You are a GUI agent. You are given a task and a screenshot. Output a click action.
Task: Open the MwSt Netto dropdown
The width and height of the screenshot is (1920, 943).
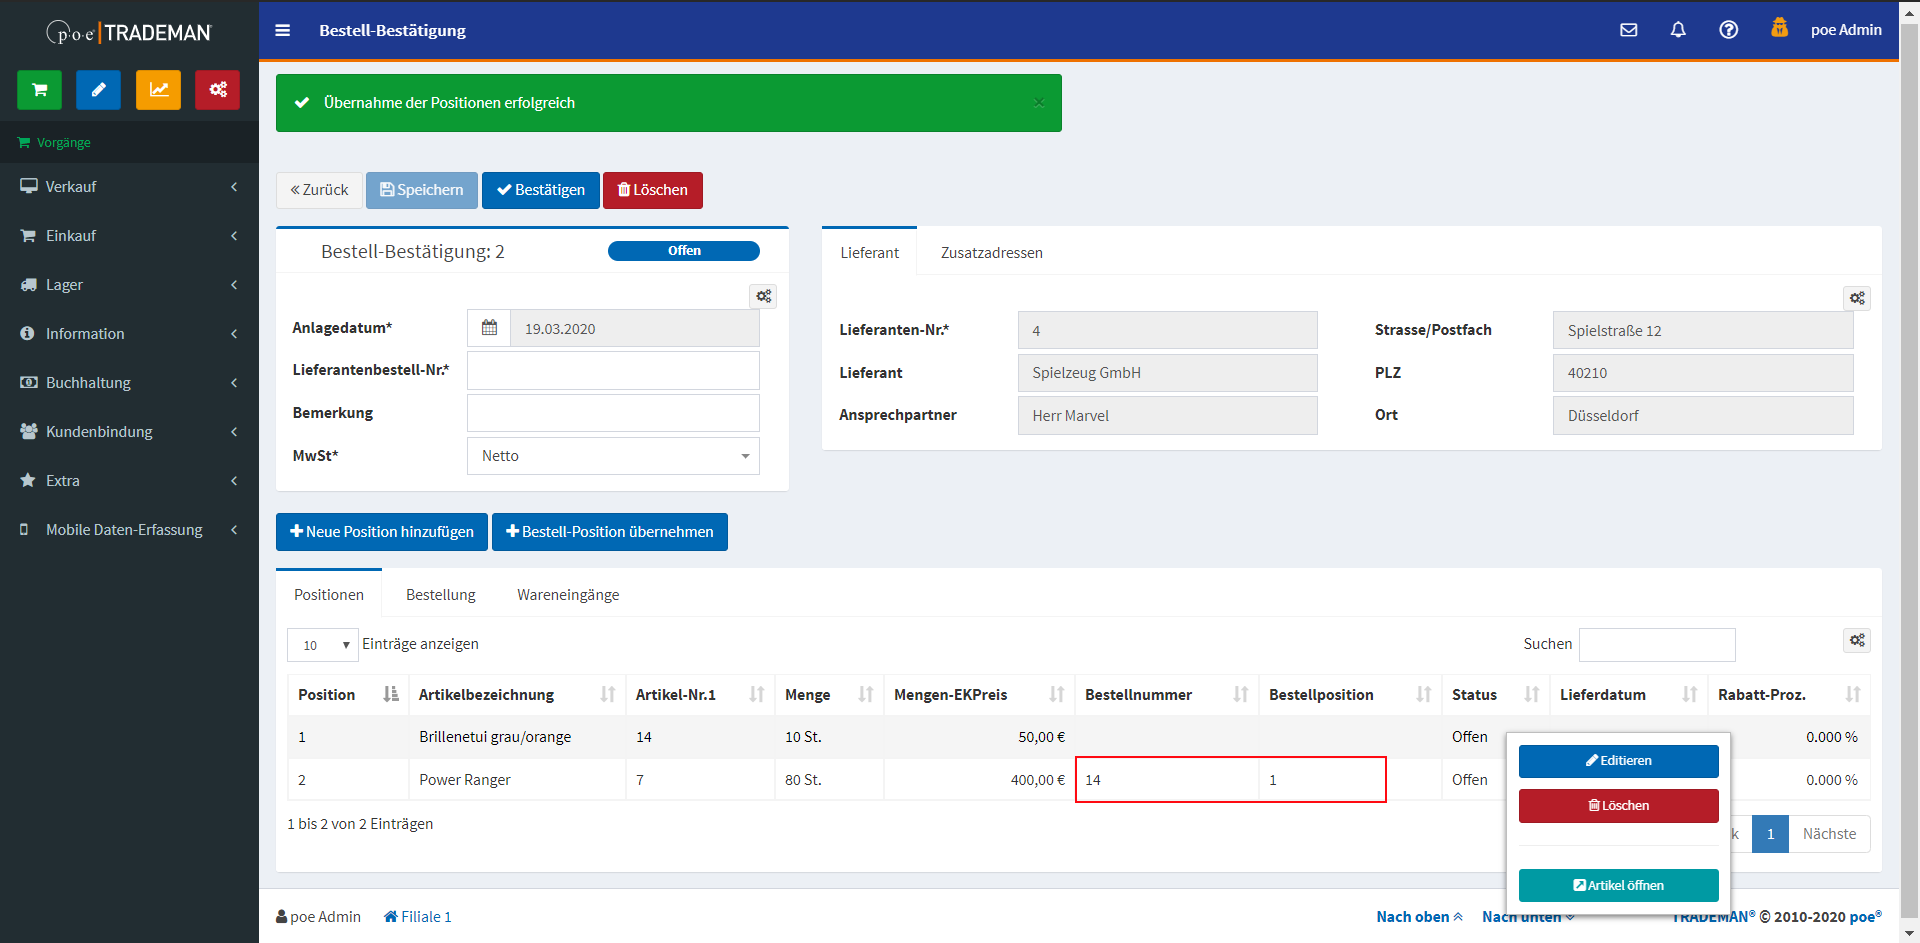[612, 456]
